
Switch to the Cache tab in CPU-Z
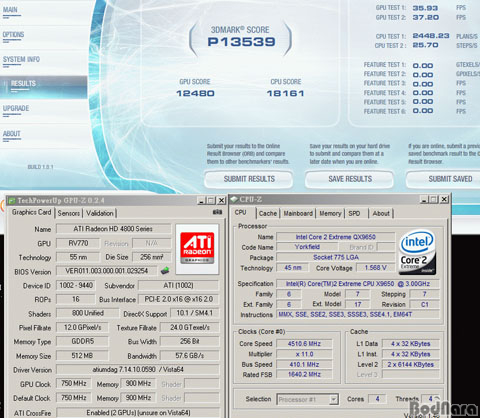pyautogui.click(x=268, y=214)
